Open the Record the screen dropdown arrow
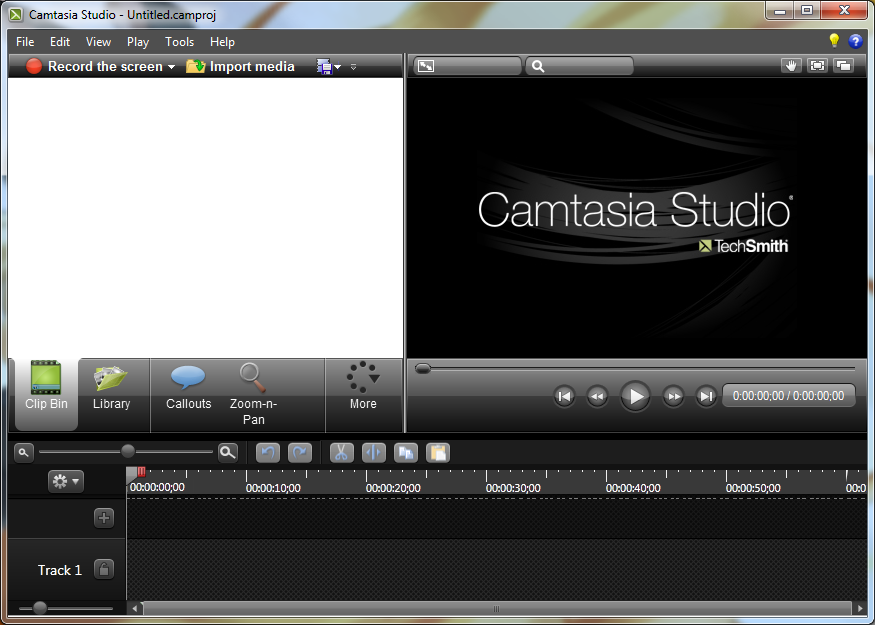 [x=171, y=67]
